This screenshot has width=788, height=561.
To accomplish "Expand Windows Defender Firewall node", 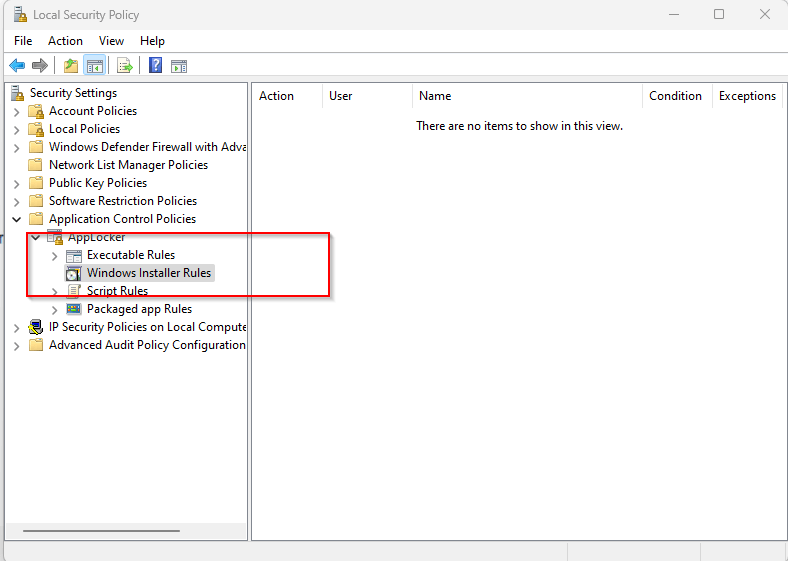I will [17, 148].
